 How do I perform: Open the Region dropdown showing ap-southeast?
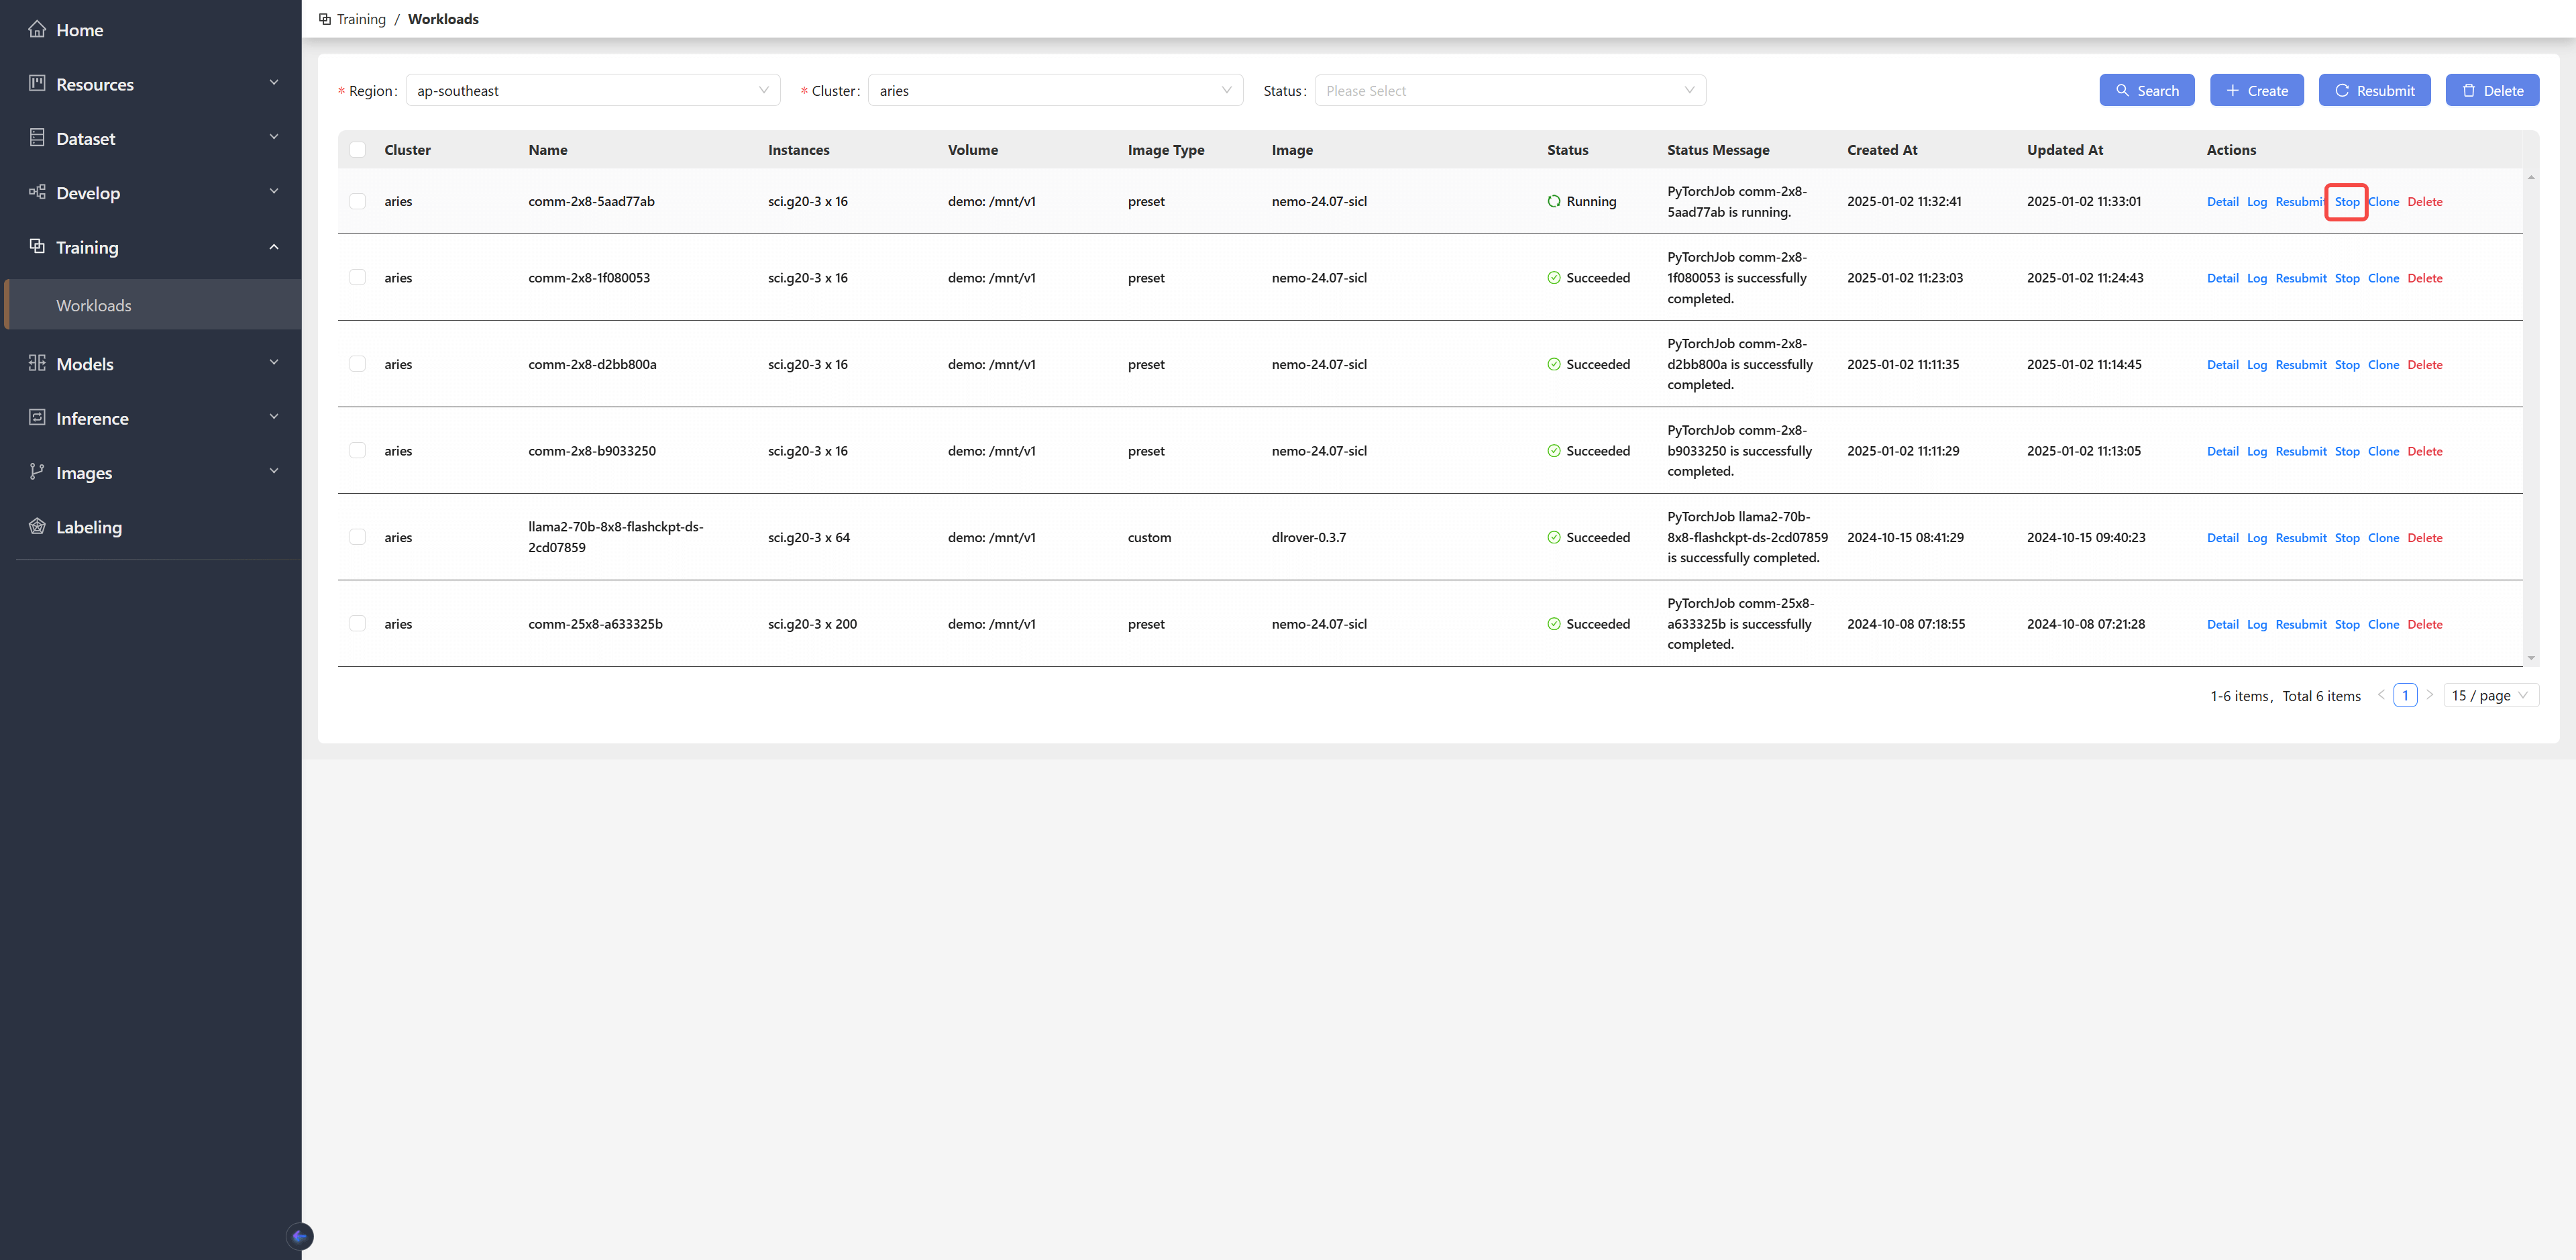[x=593, y=90]
